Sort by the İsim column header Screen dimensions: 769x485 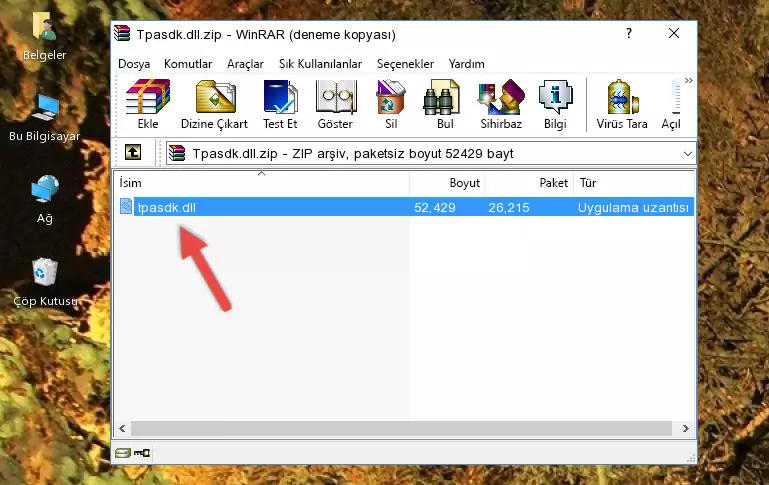(x=262, y=183)
